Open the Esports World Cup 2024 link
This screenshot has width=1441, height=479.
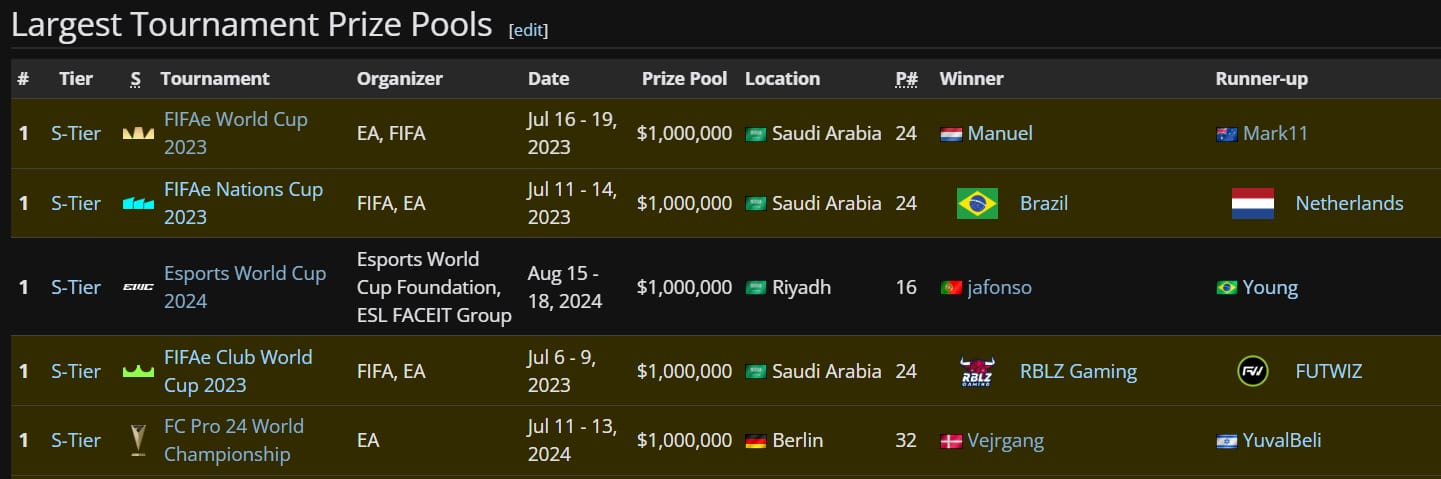245,287
